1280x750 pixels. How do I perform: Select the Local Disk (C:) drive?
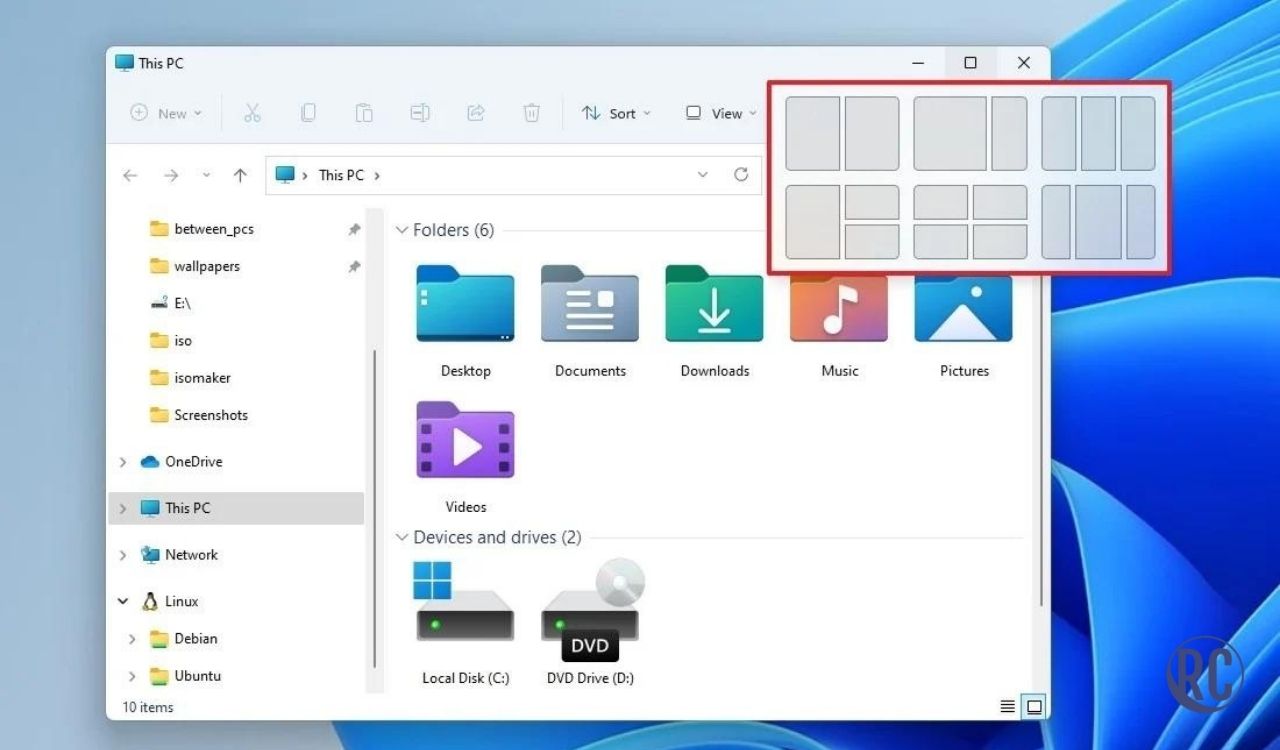pos(465,622)
